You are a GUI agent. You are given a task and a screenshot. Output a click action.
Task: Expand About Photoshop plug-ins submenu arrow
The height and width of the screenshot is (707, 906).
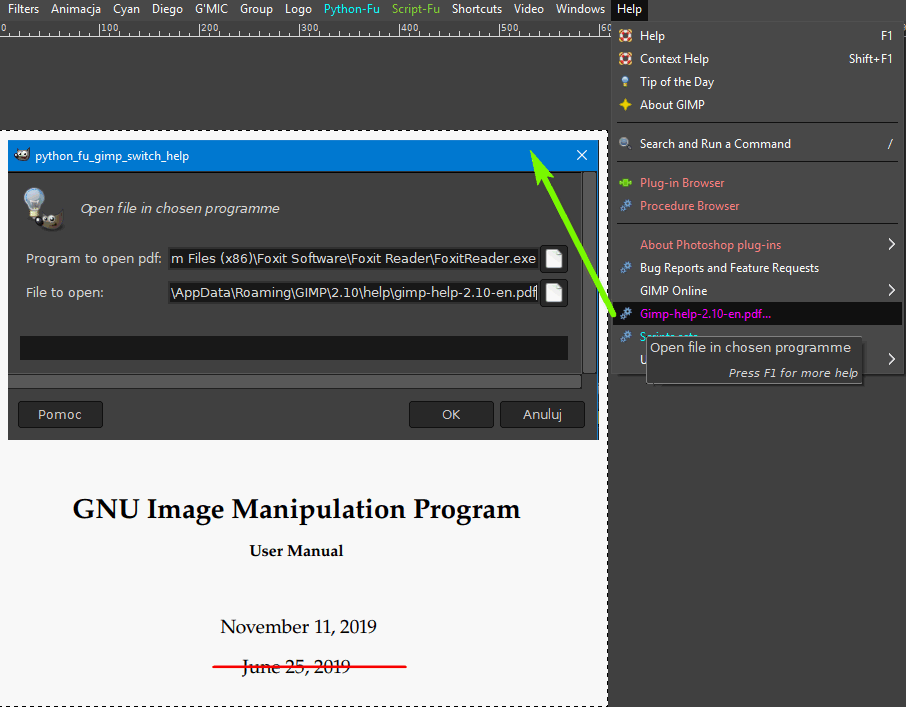pyautogui.click(x=892, y=244)
